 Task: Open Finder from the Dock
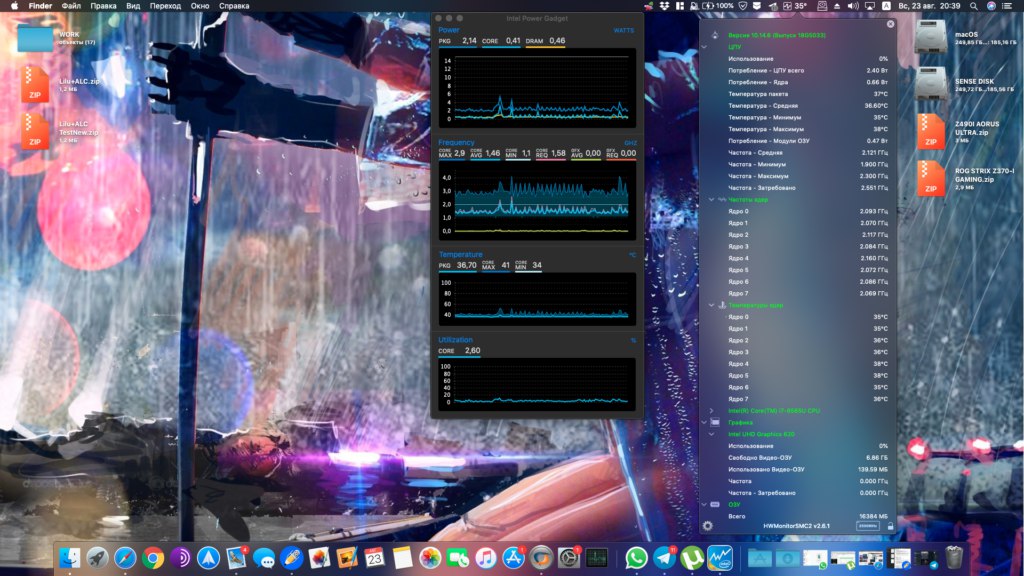(70, 558)
